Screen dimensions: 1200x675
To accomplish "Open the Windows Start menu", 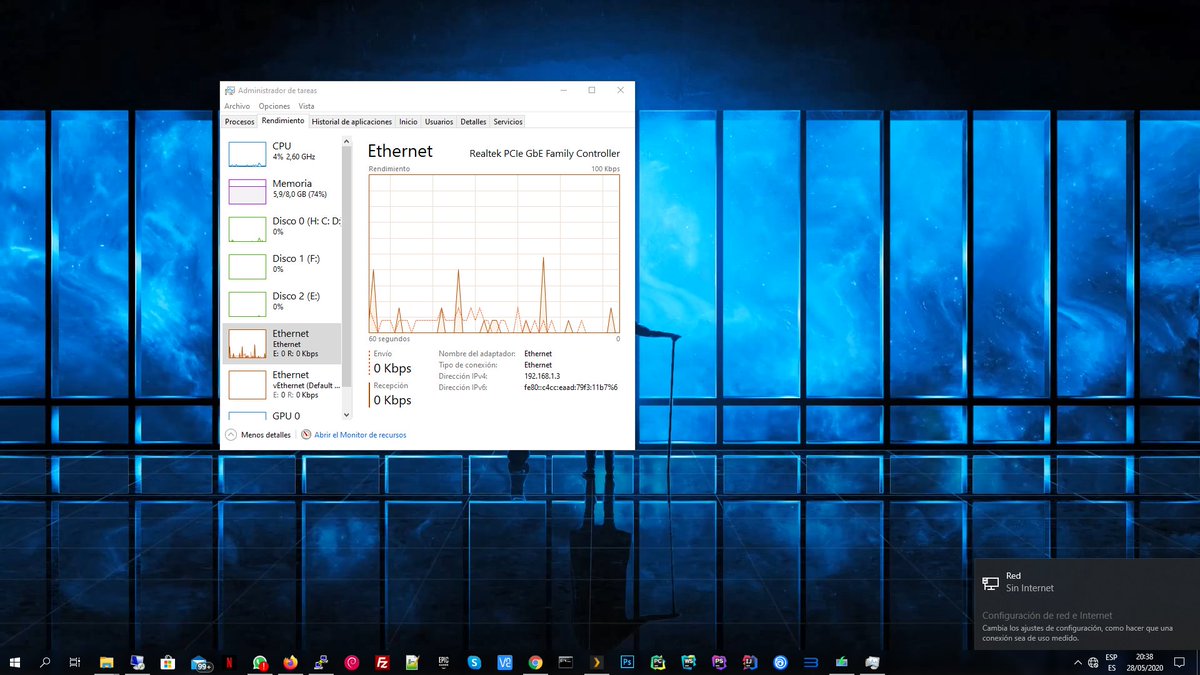I will coord(15,662).
